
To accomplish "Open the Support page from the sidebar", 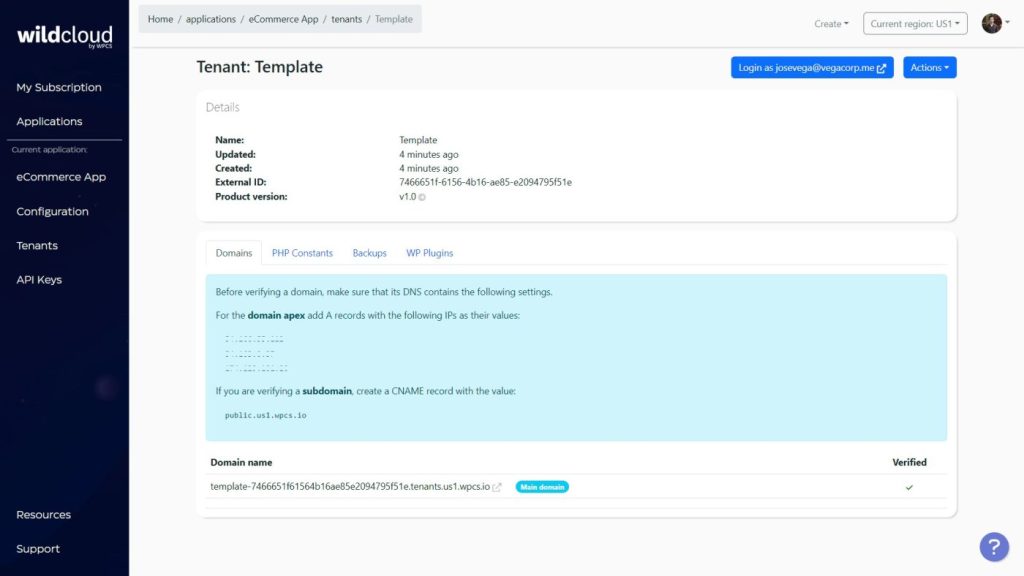I will (x=38, y=548).
